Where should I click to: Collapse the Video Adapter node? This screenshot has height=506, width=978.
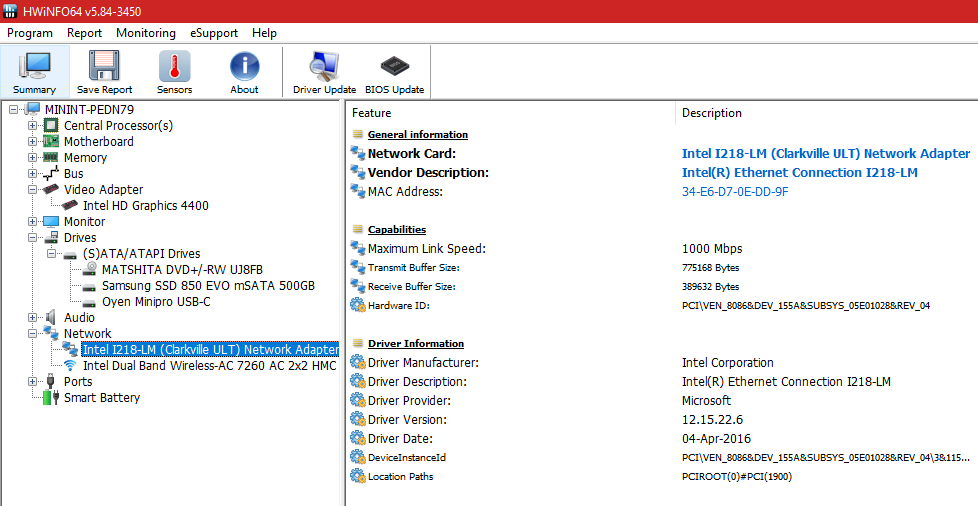pos(32,190)
